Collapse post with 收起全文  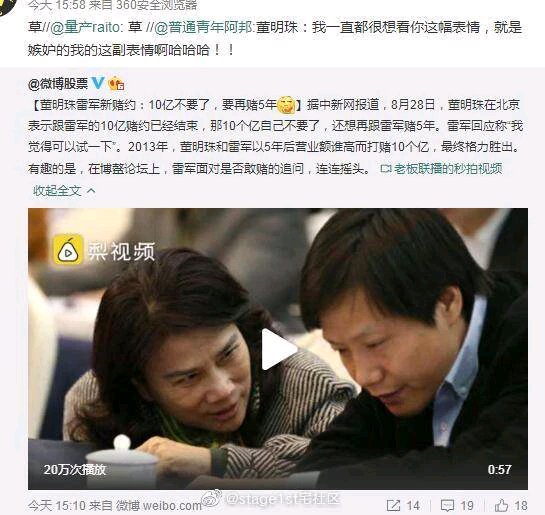point(57,190)
